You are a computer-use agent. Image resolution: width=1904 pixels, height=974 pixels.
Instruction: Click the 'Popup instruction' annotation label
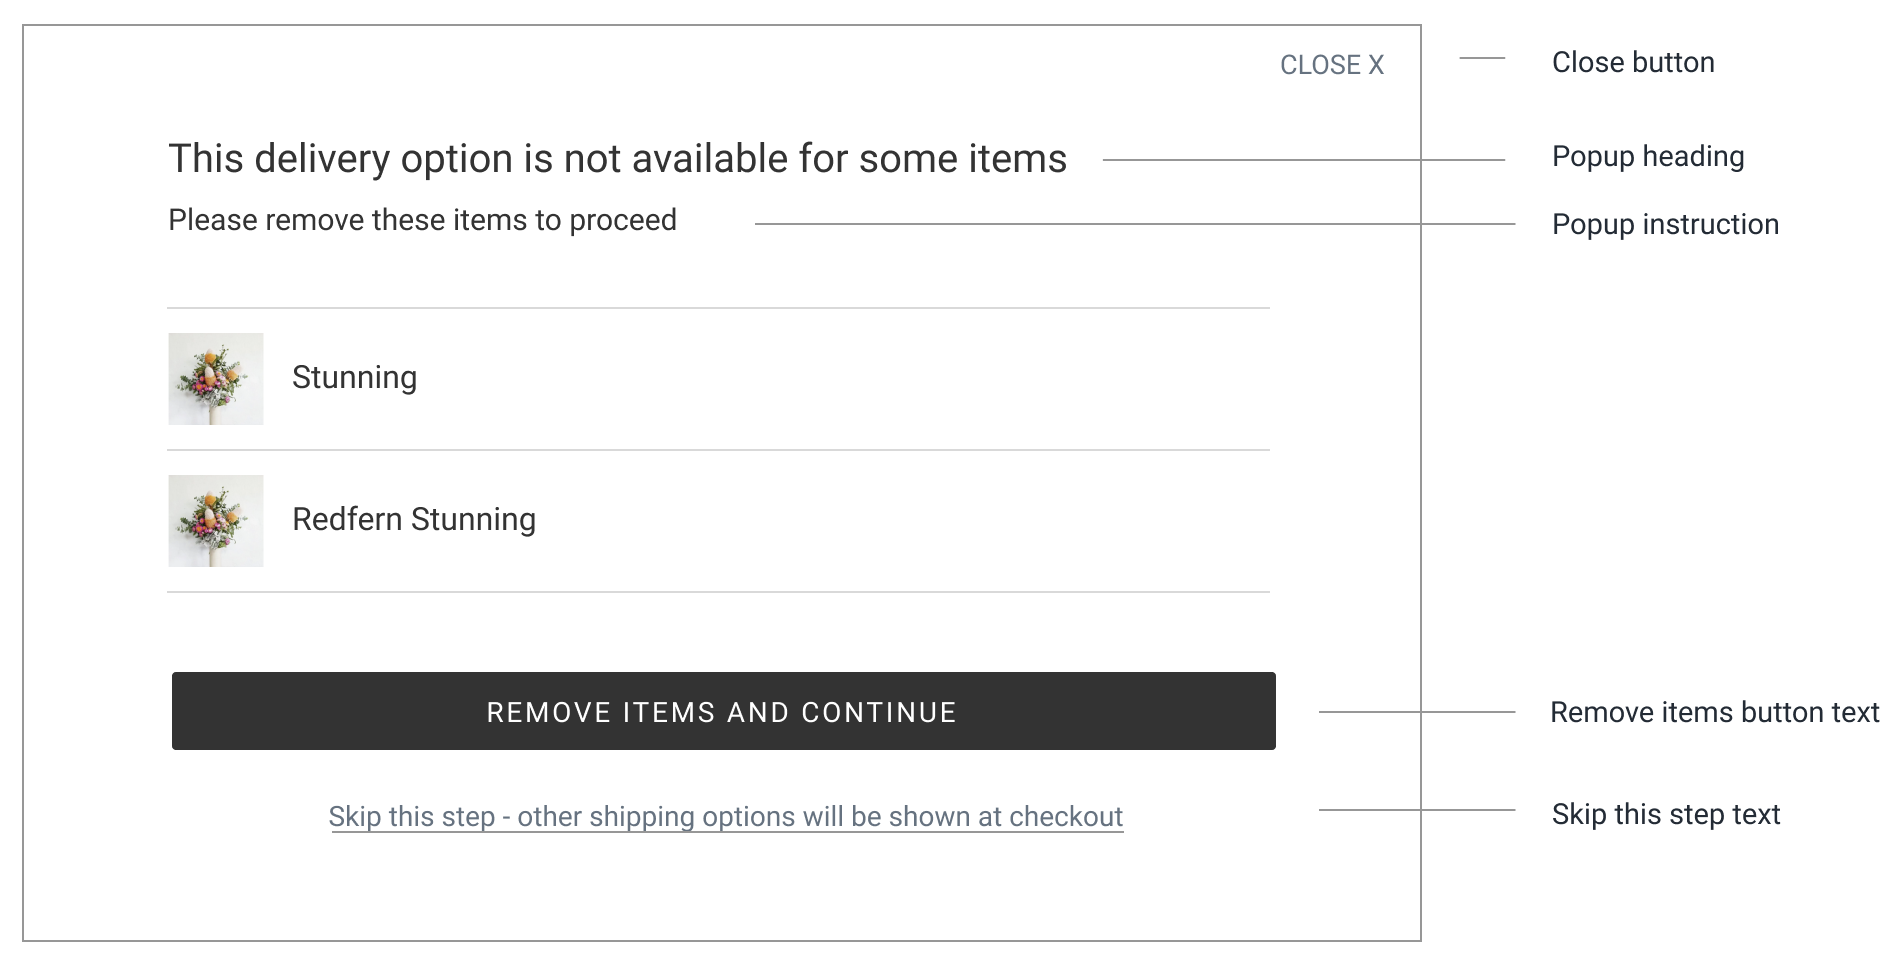pos(1665,224)
